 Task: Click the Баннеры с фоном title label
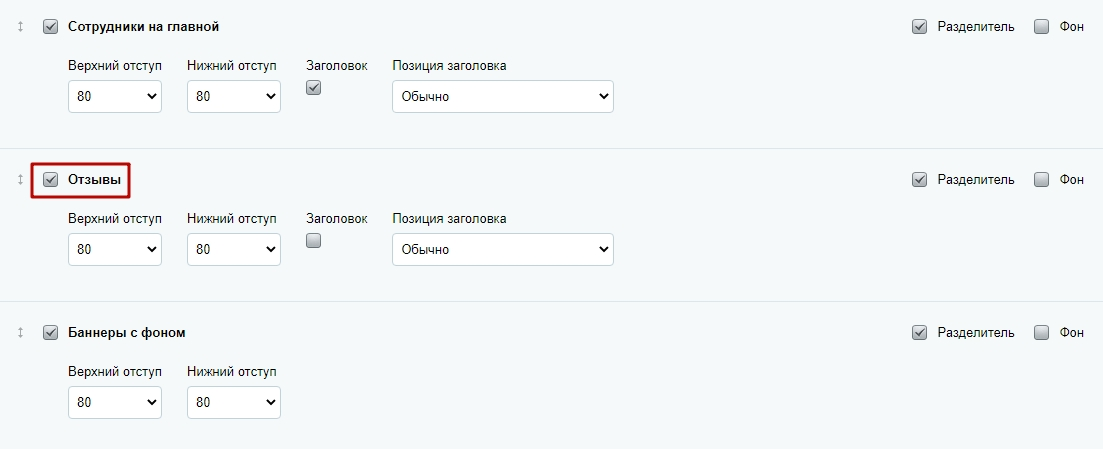pyautogui.click(x=127, y=333)
